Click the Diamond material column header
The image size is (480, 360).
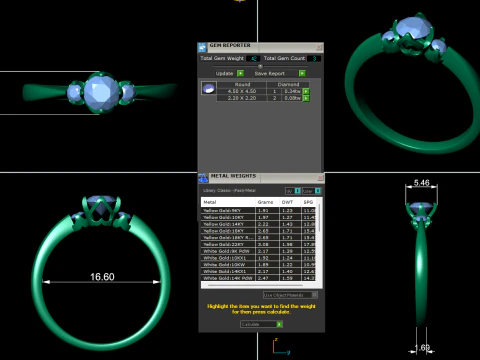pos(288,85)
